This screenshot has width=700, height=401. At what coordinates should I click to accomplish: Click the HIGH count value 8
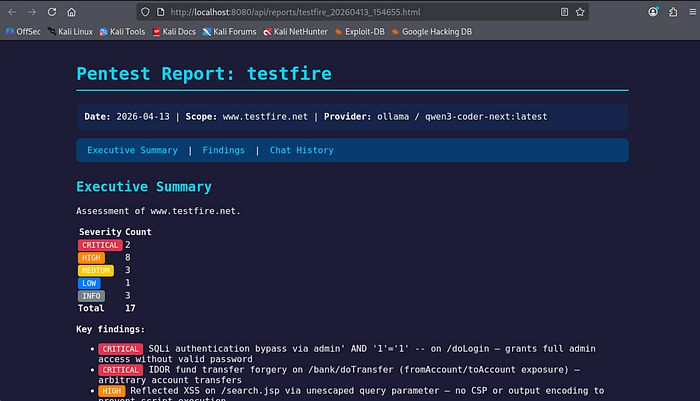pyautogui.click(x=128, y=257)
